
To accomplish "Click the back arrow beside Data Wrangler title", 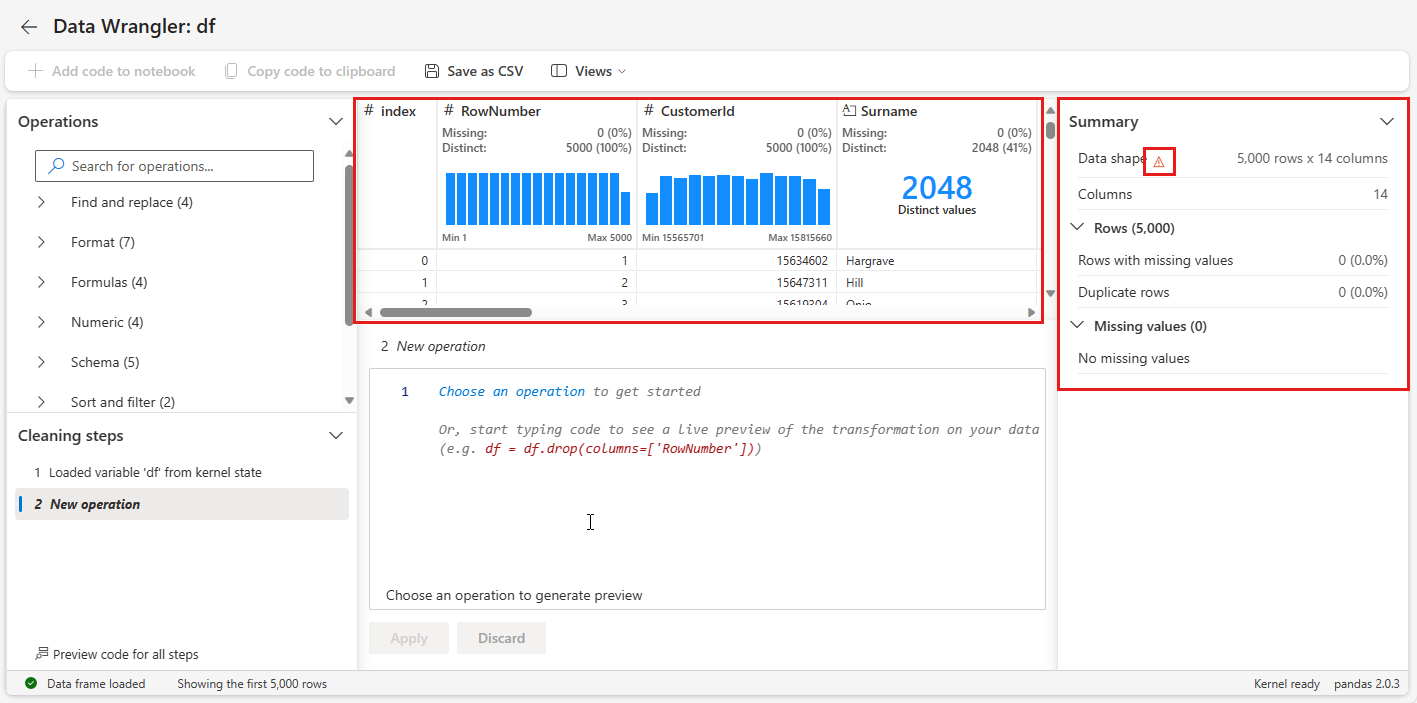I will tap(29, 27).
